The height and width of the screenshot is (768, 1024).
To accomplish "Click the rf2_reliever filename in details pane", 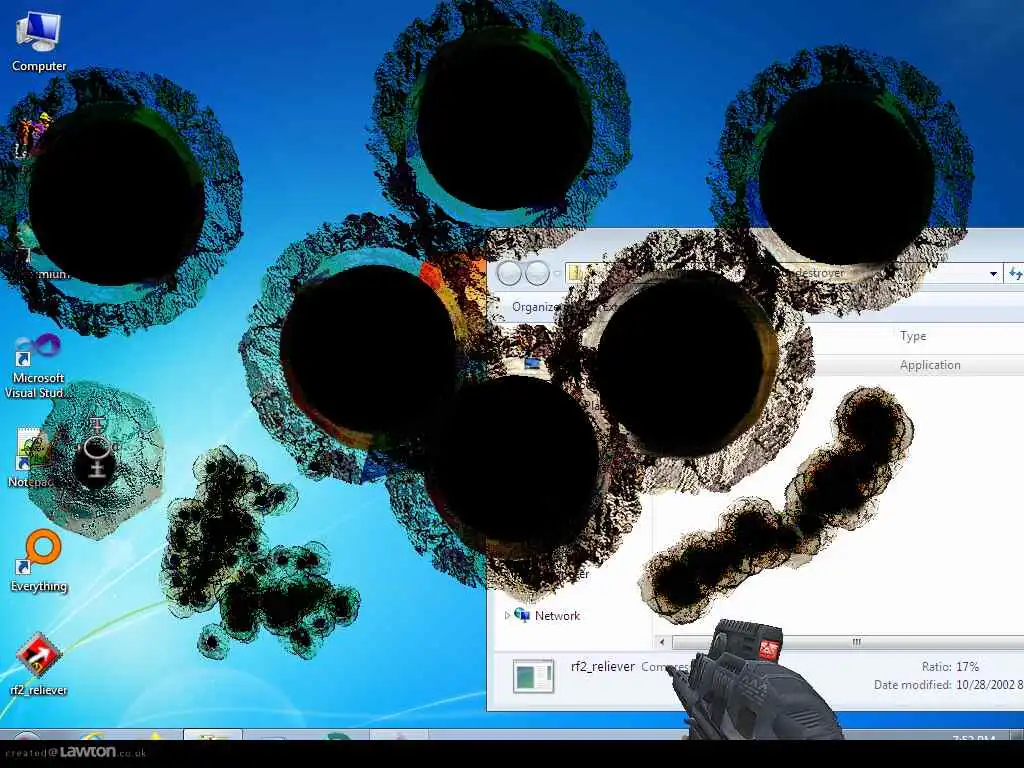I will pyautogui.click(x=603, y=666).
